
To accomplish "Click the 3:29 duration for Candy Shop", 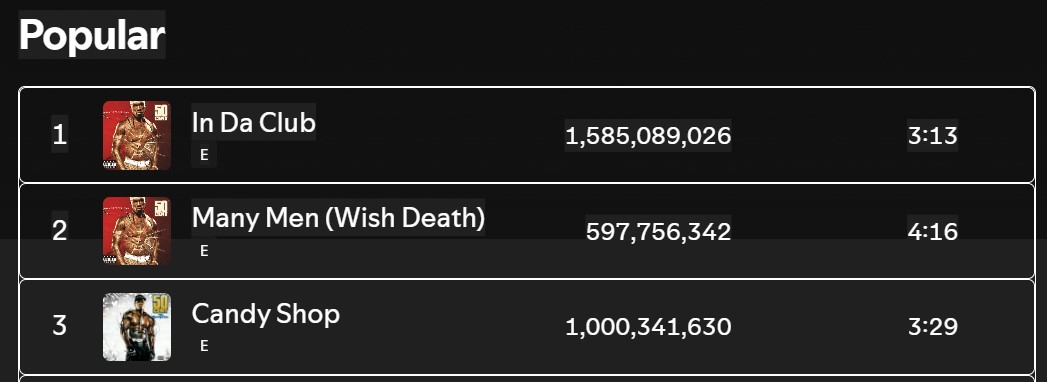I will pyautogui.click(x=933, y=327).
